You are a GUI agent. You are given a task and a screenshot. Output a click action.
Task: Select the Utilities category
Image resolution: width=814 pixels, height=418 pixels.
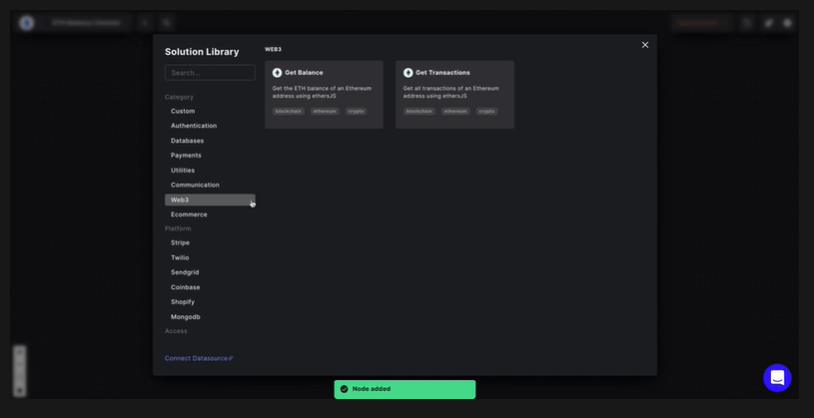tap(183, 170)
